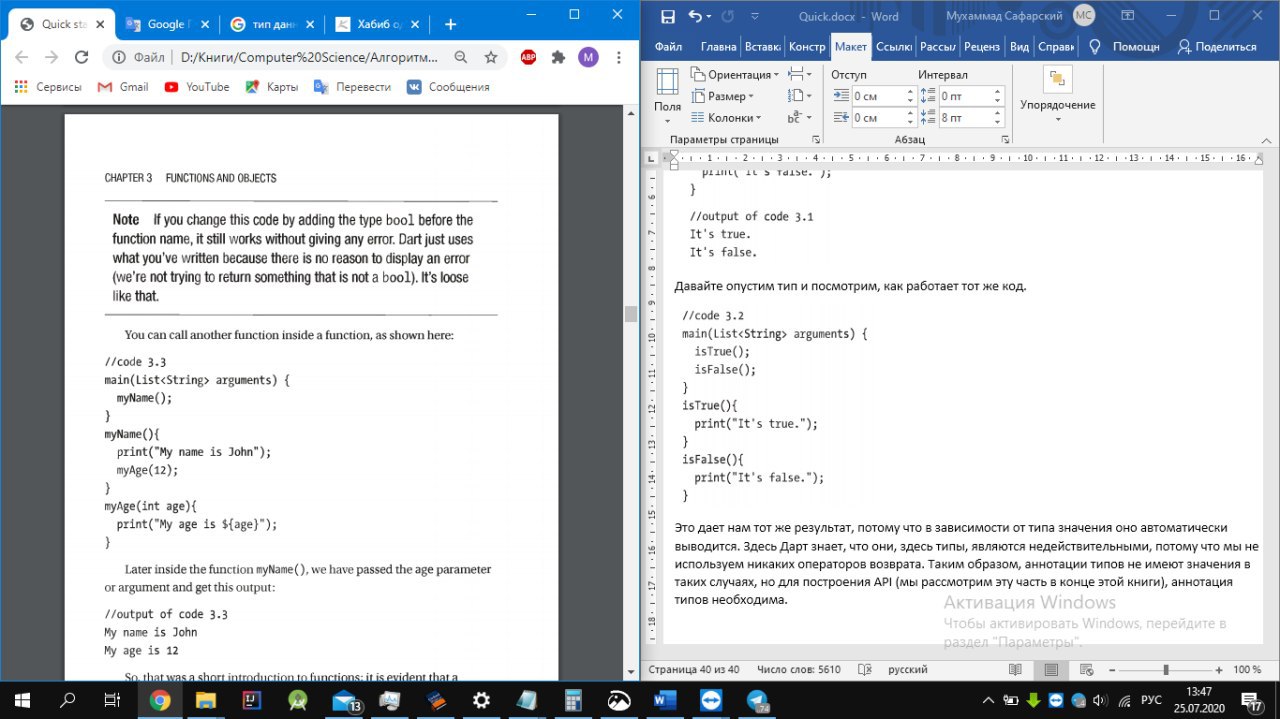Undo the last action in Word

695,16
